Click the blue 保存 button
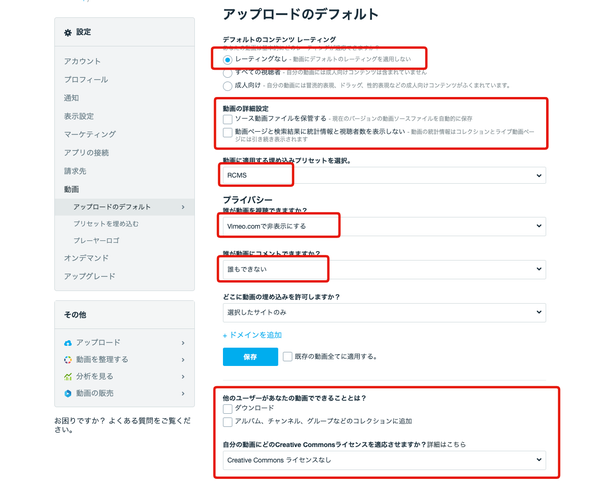This screenshot has height=492, width=600. [x=250, y=357]
